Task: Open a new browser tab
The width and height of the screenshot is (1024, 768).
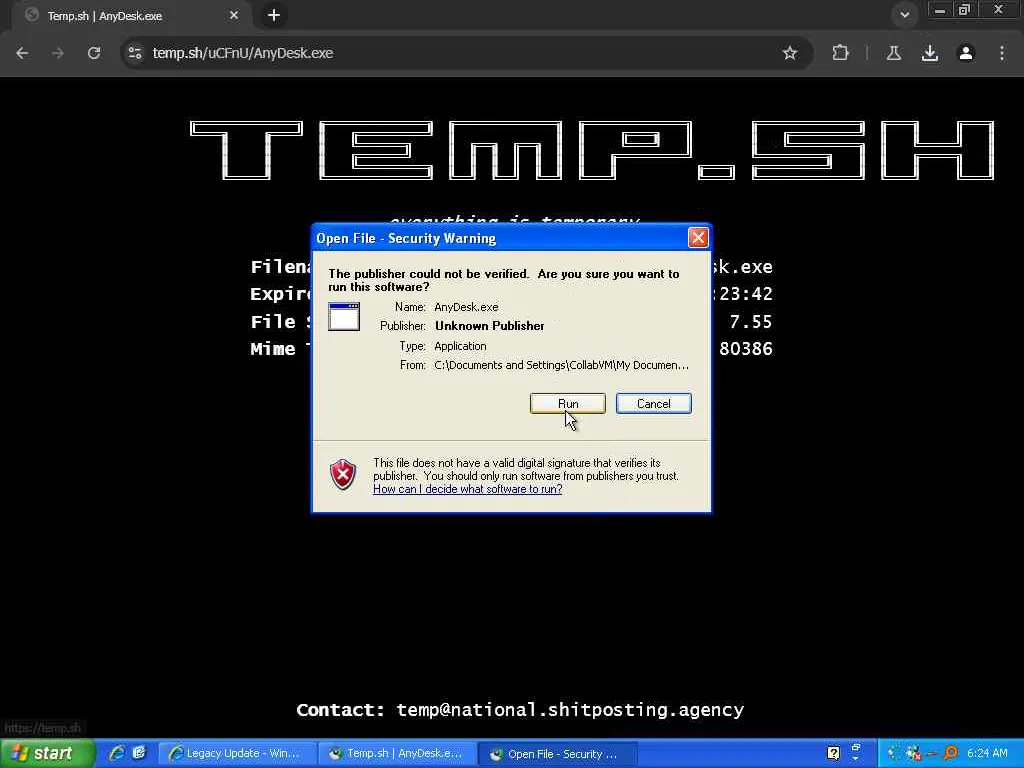Action: click(x=274, y=15)
